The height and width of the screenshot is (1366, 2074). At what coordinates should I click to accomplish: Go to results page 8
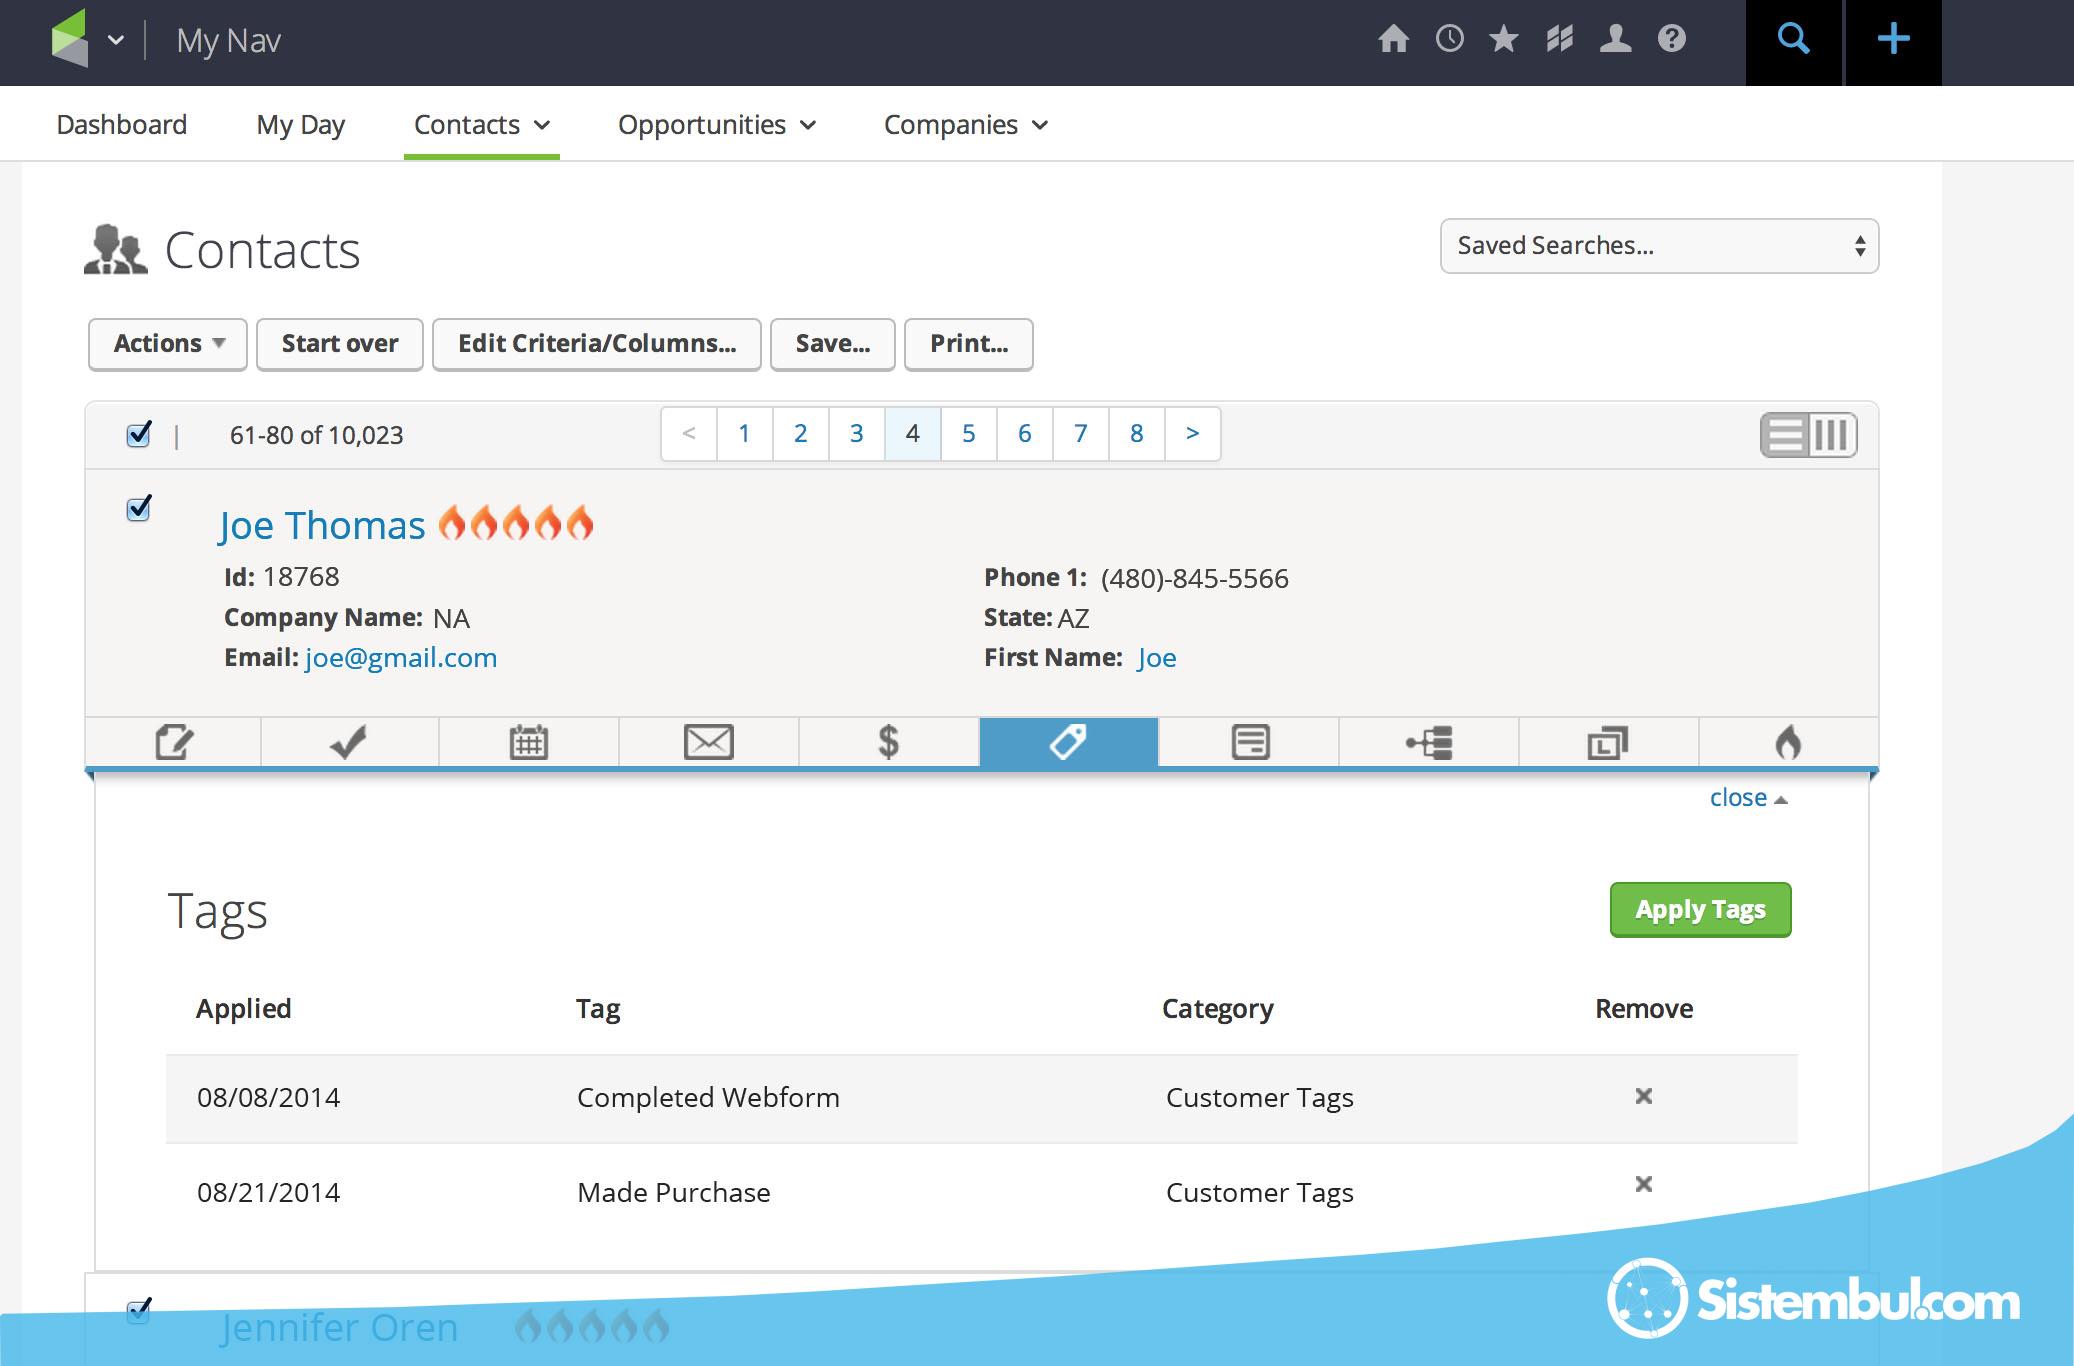point(1136,434)
